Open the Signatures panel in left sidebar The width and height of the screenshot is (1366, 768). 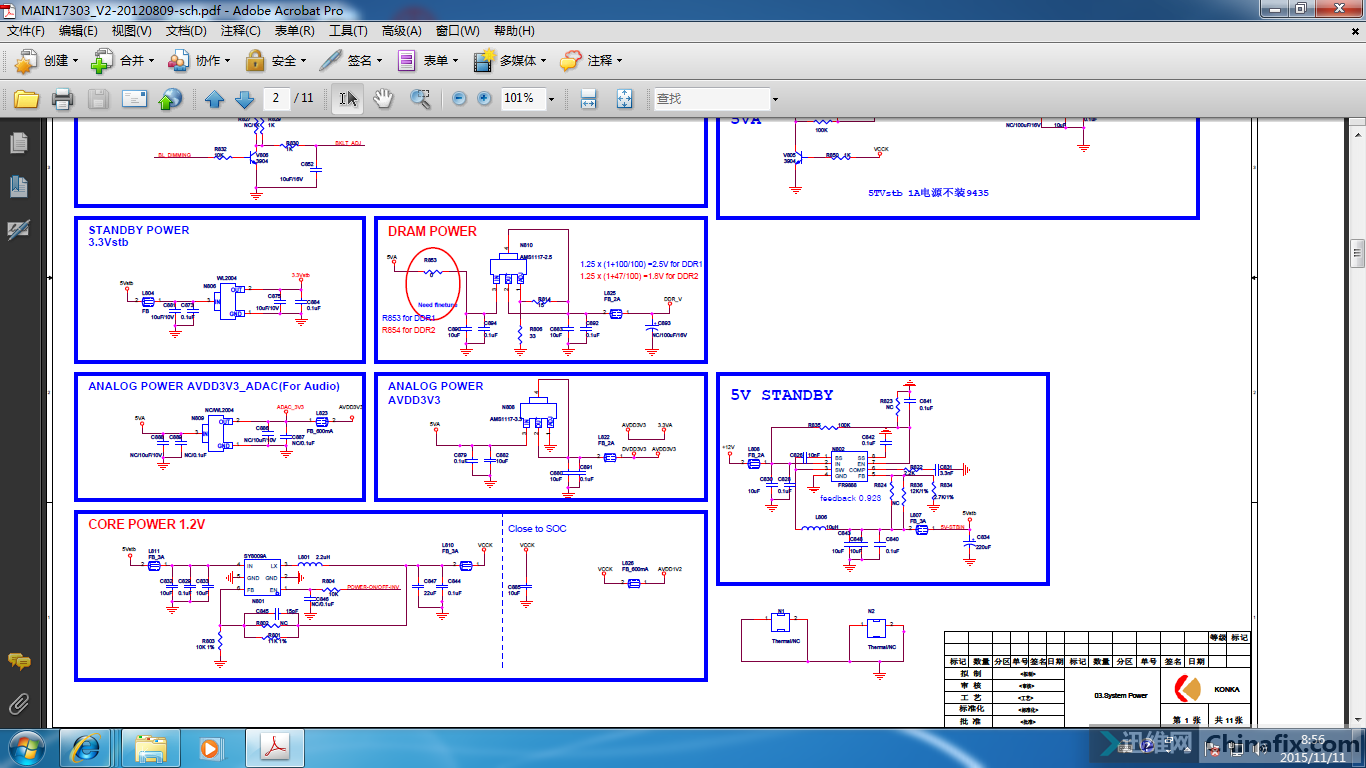[18, 230]
